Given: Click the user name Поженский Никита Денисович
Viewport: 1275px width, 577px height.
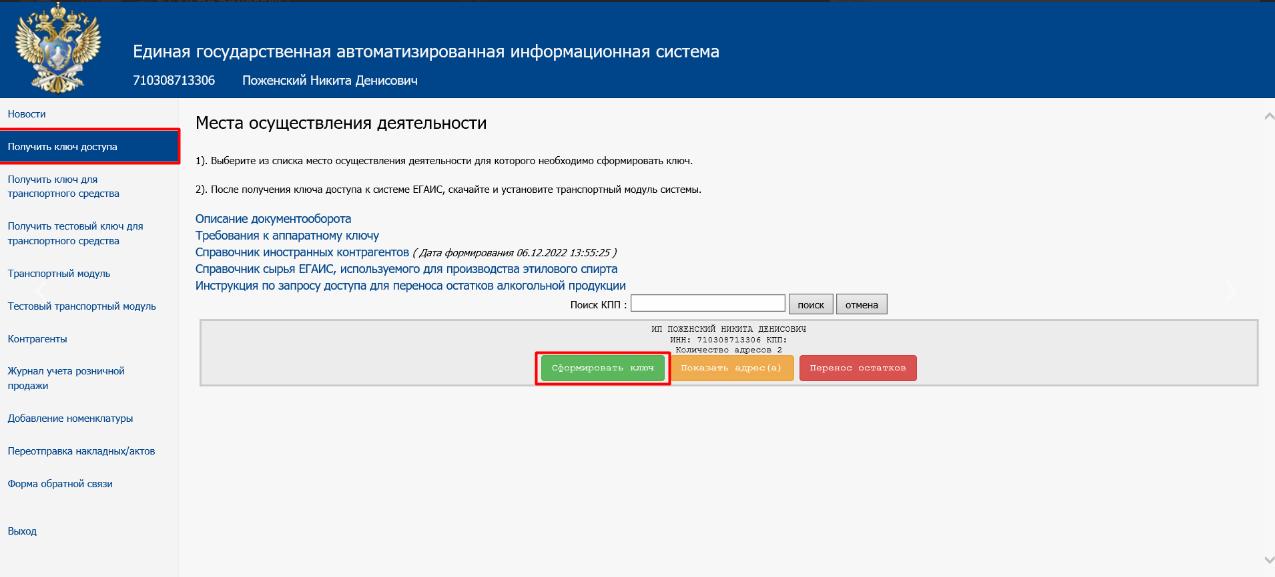Looking at the screenshot, I should [330, 80].
